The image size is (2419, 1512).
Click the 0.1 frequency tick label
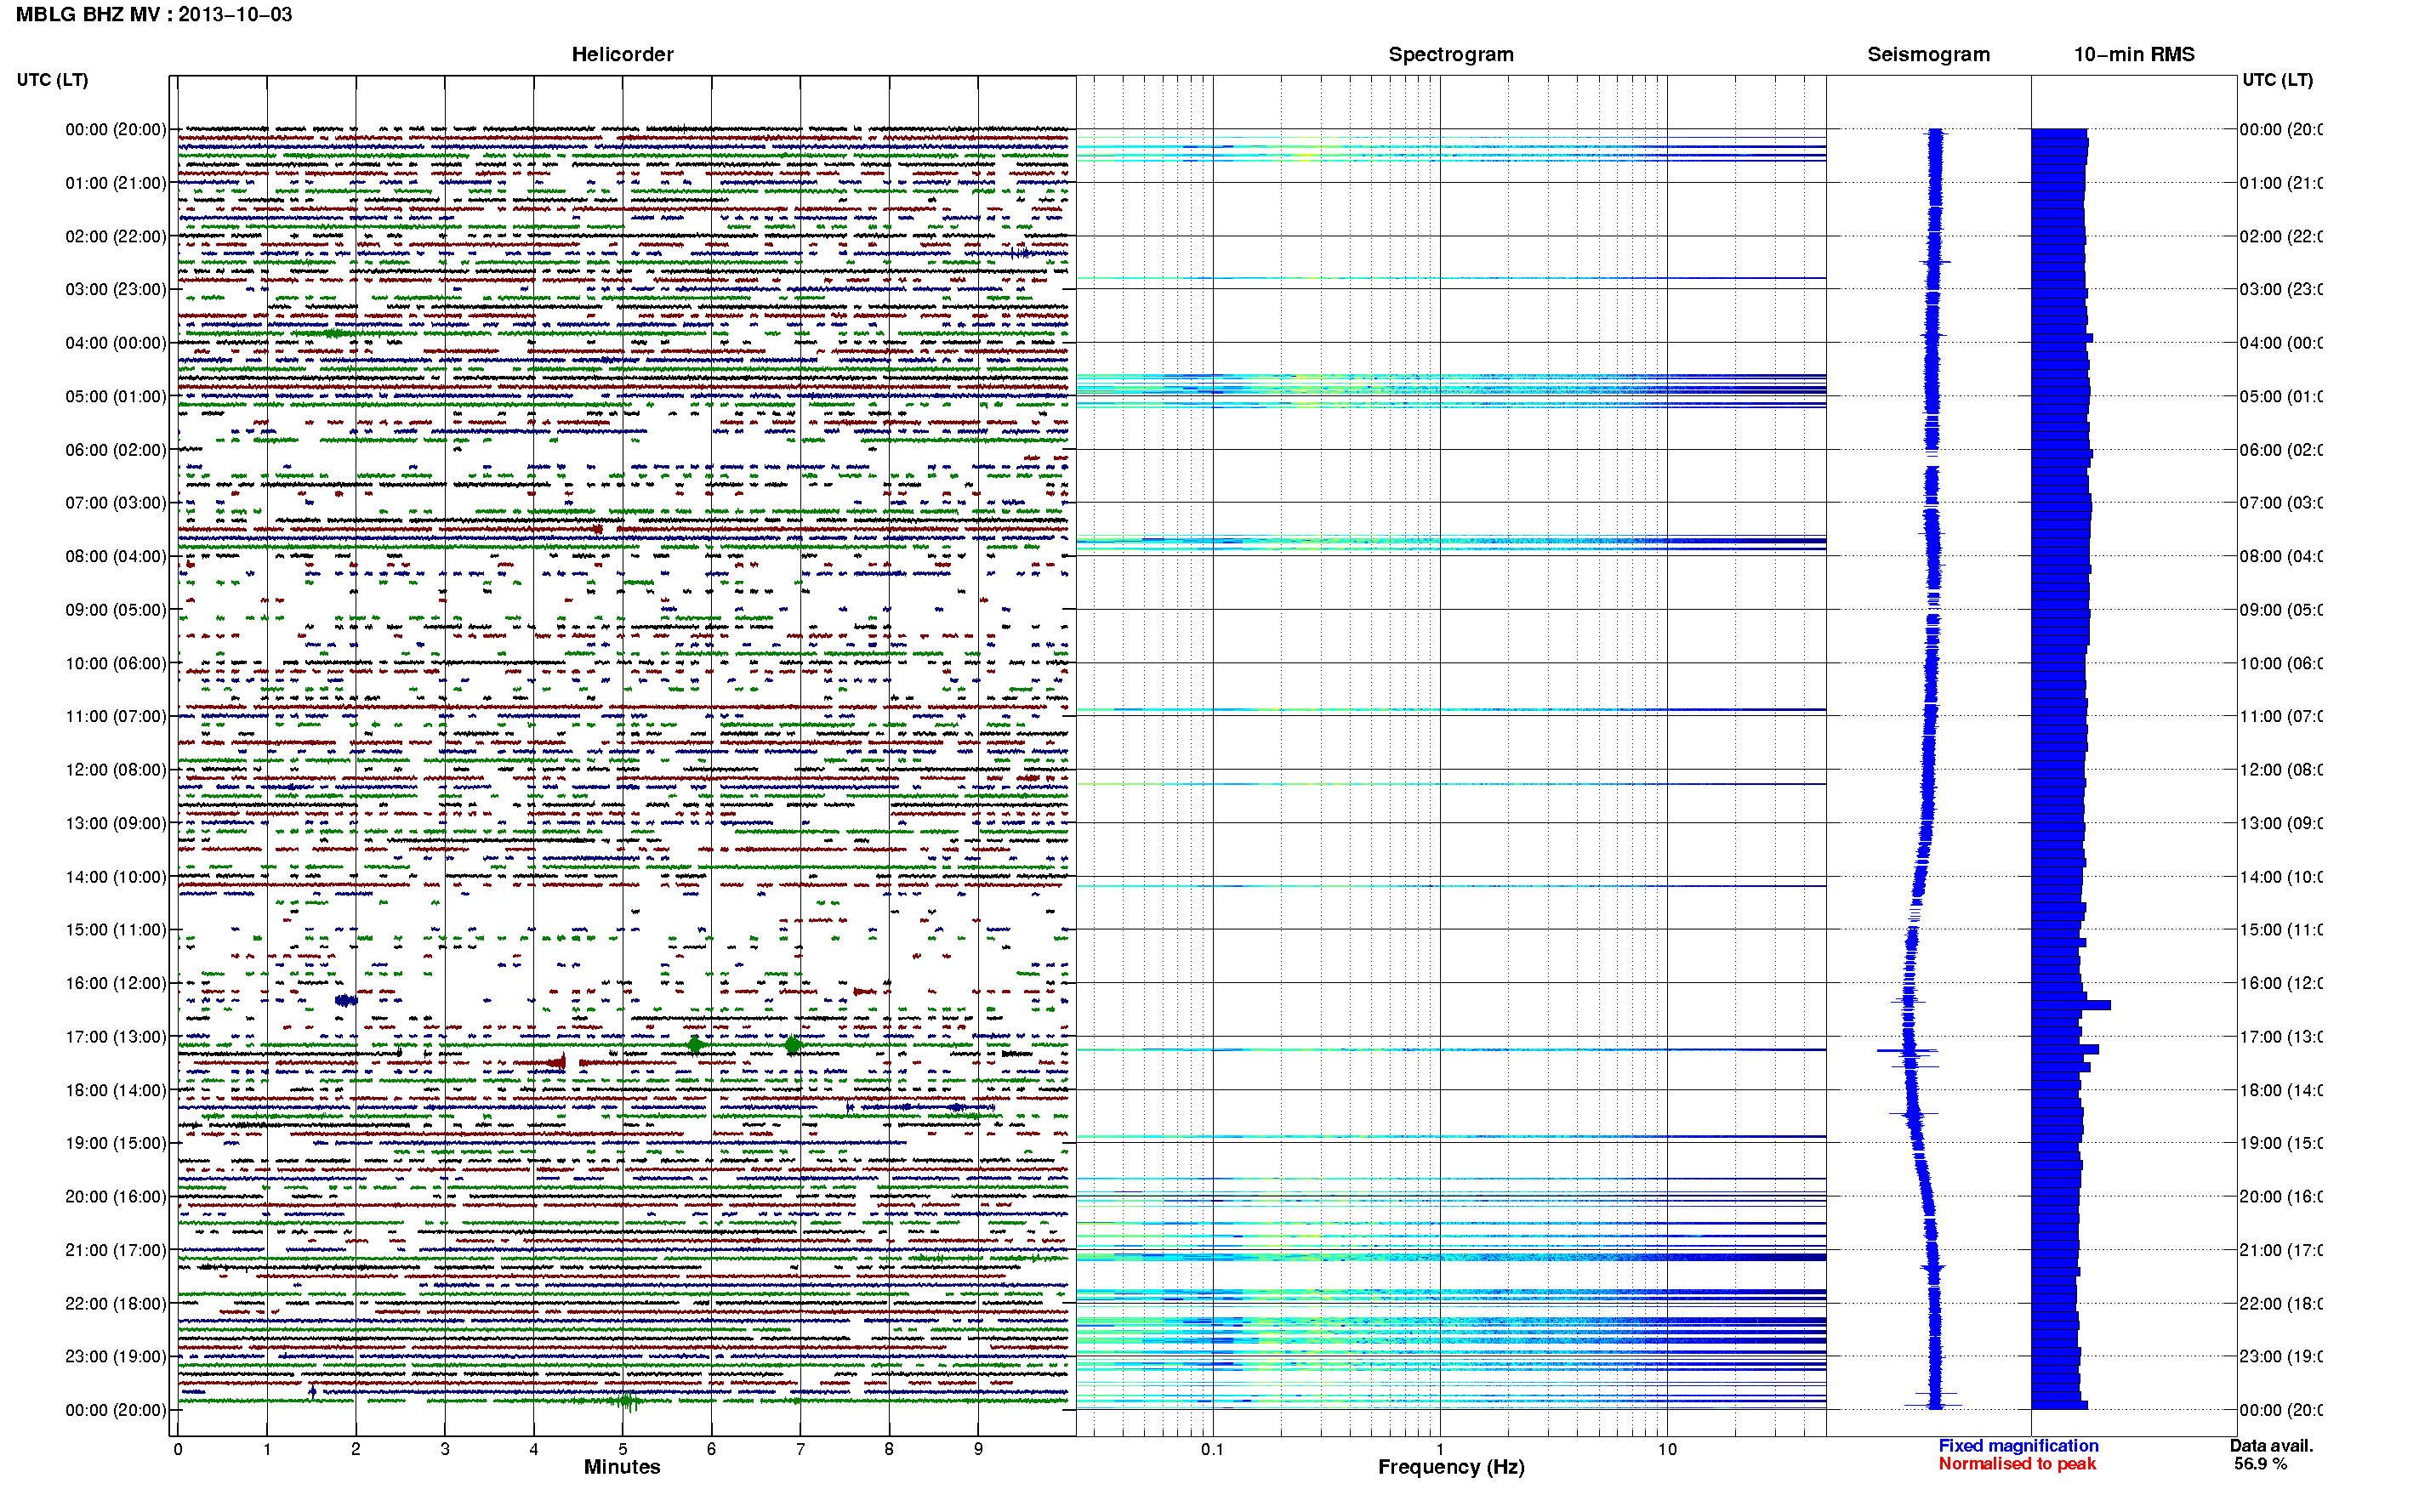1212,1449
